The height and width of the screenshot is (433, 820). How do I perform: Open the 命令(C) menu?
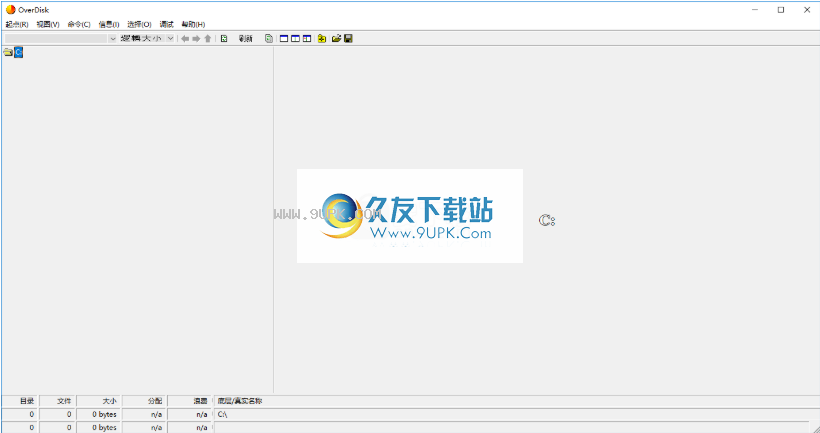coord(79,24)
